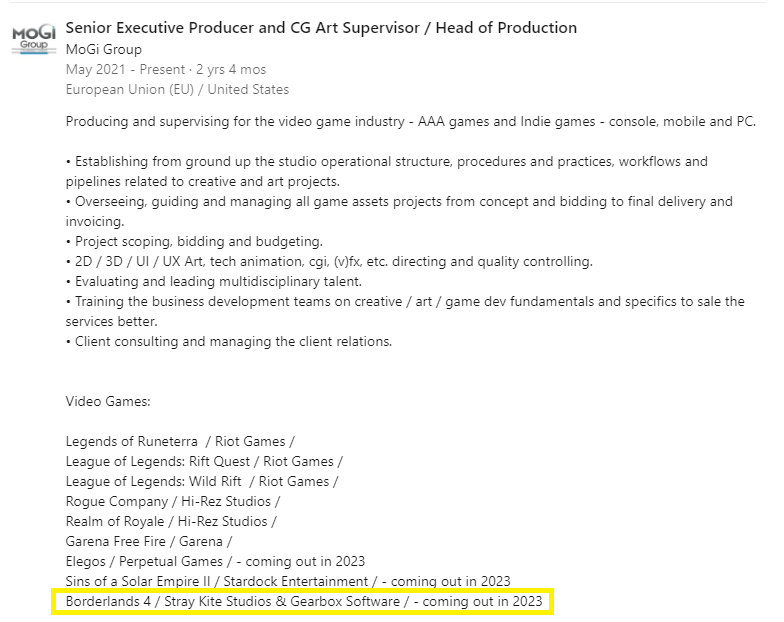
Task: Click the MoGi Group company logo
Action: pyautogui.click(x=34, y=40)
